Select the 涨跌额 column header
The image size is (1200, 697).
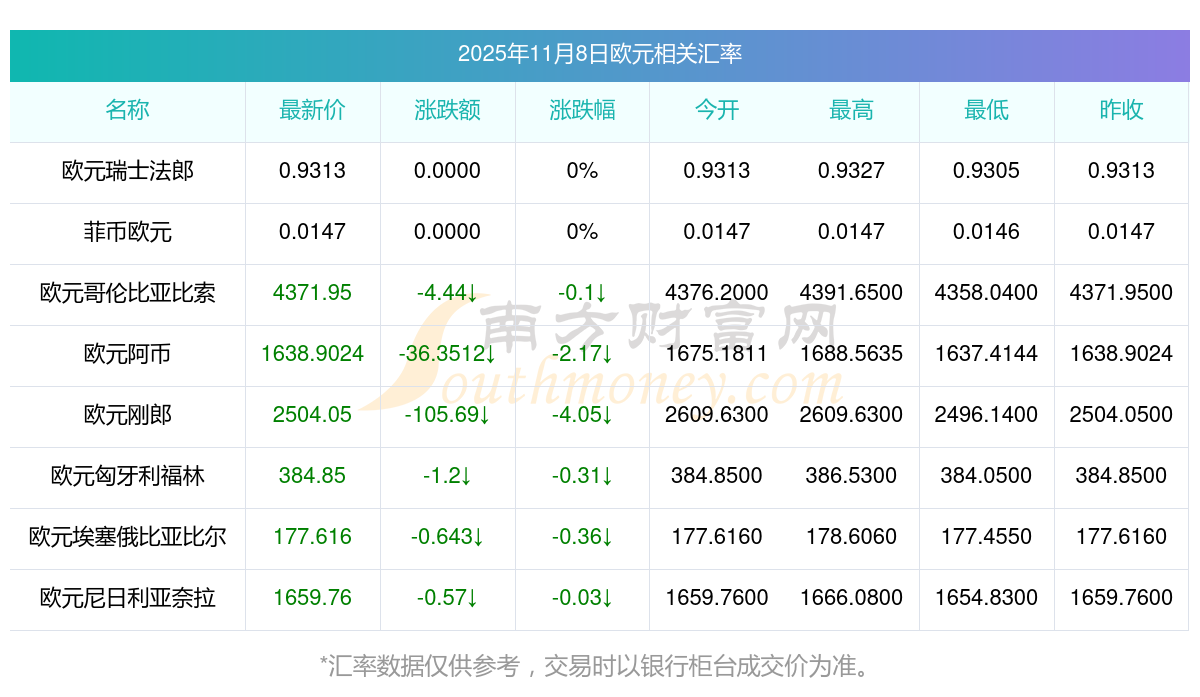(447, 110)
